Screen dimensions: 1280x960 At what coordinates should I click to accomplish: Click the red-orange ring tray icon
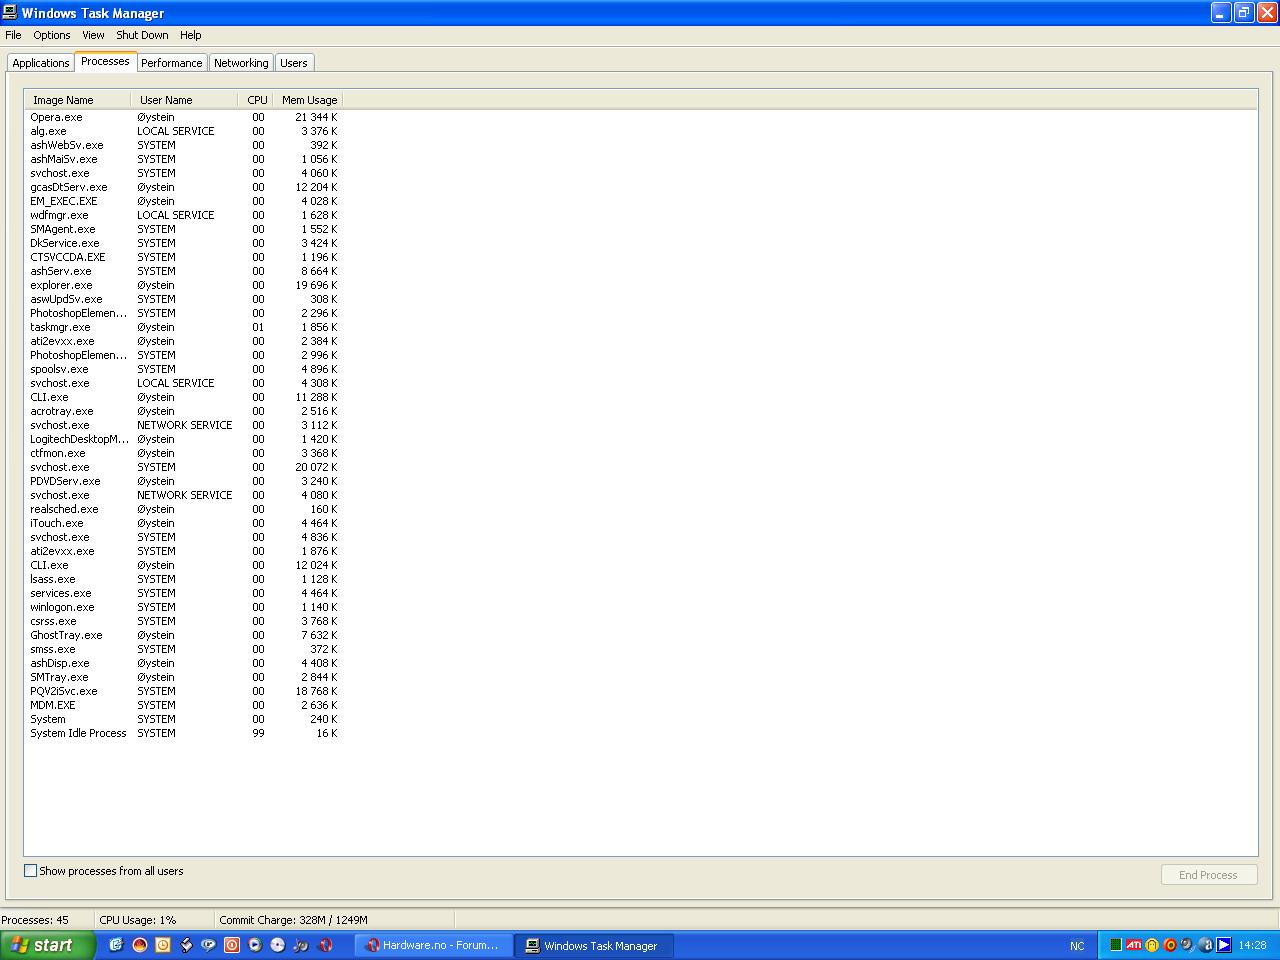[x=1170, y=945]
